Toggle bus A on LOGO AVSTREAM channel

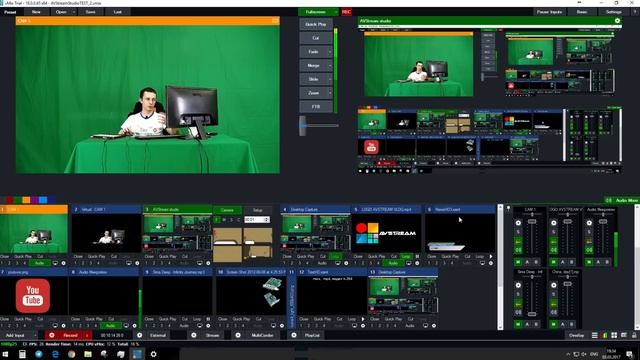pos(562,262)
